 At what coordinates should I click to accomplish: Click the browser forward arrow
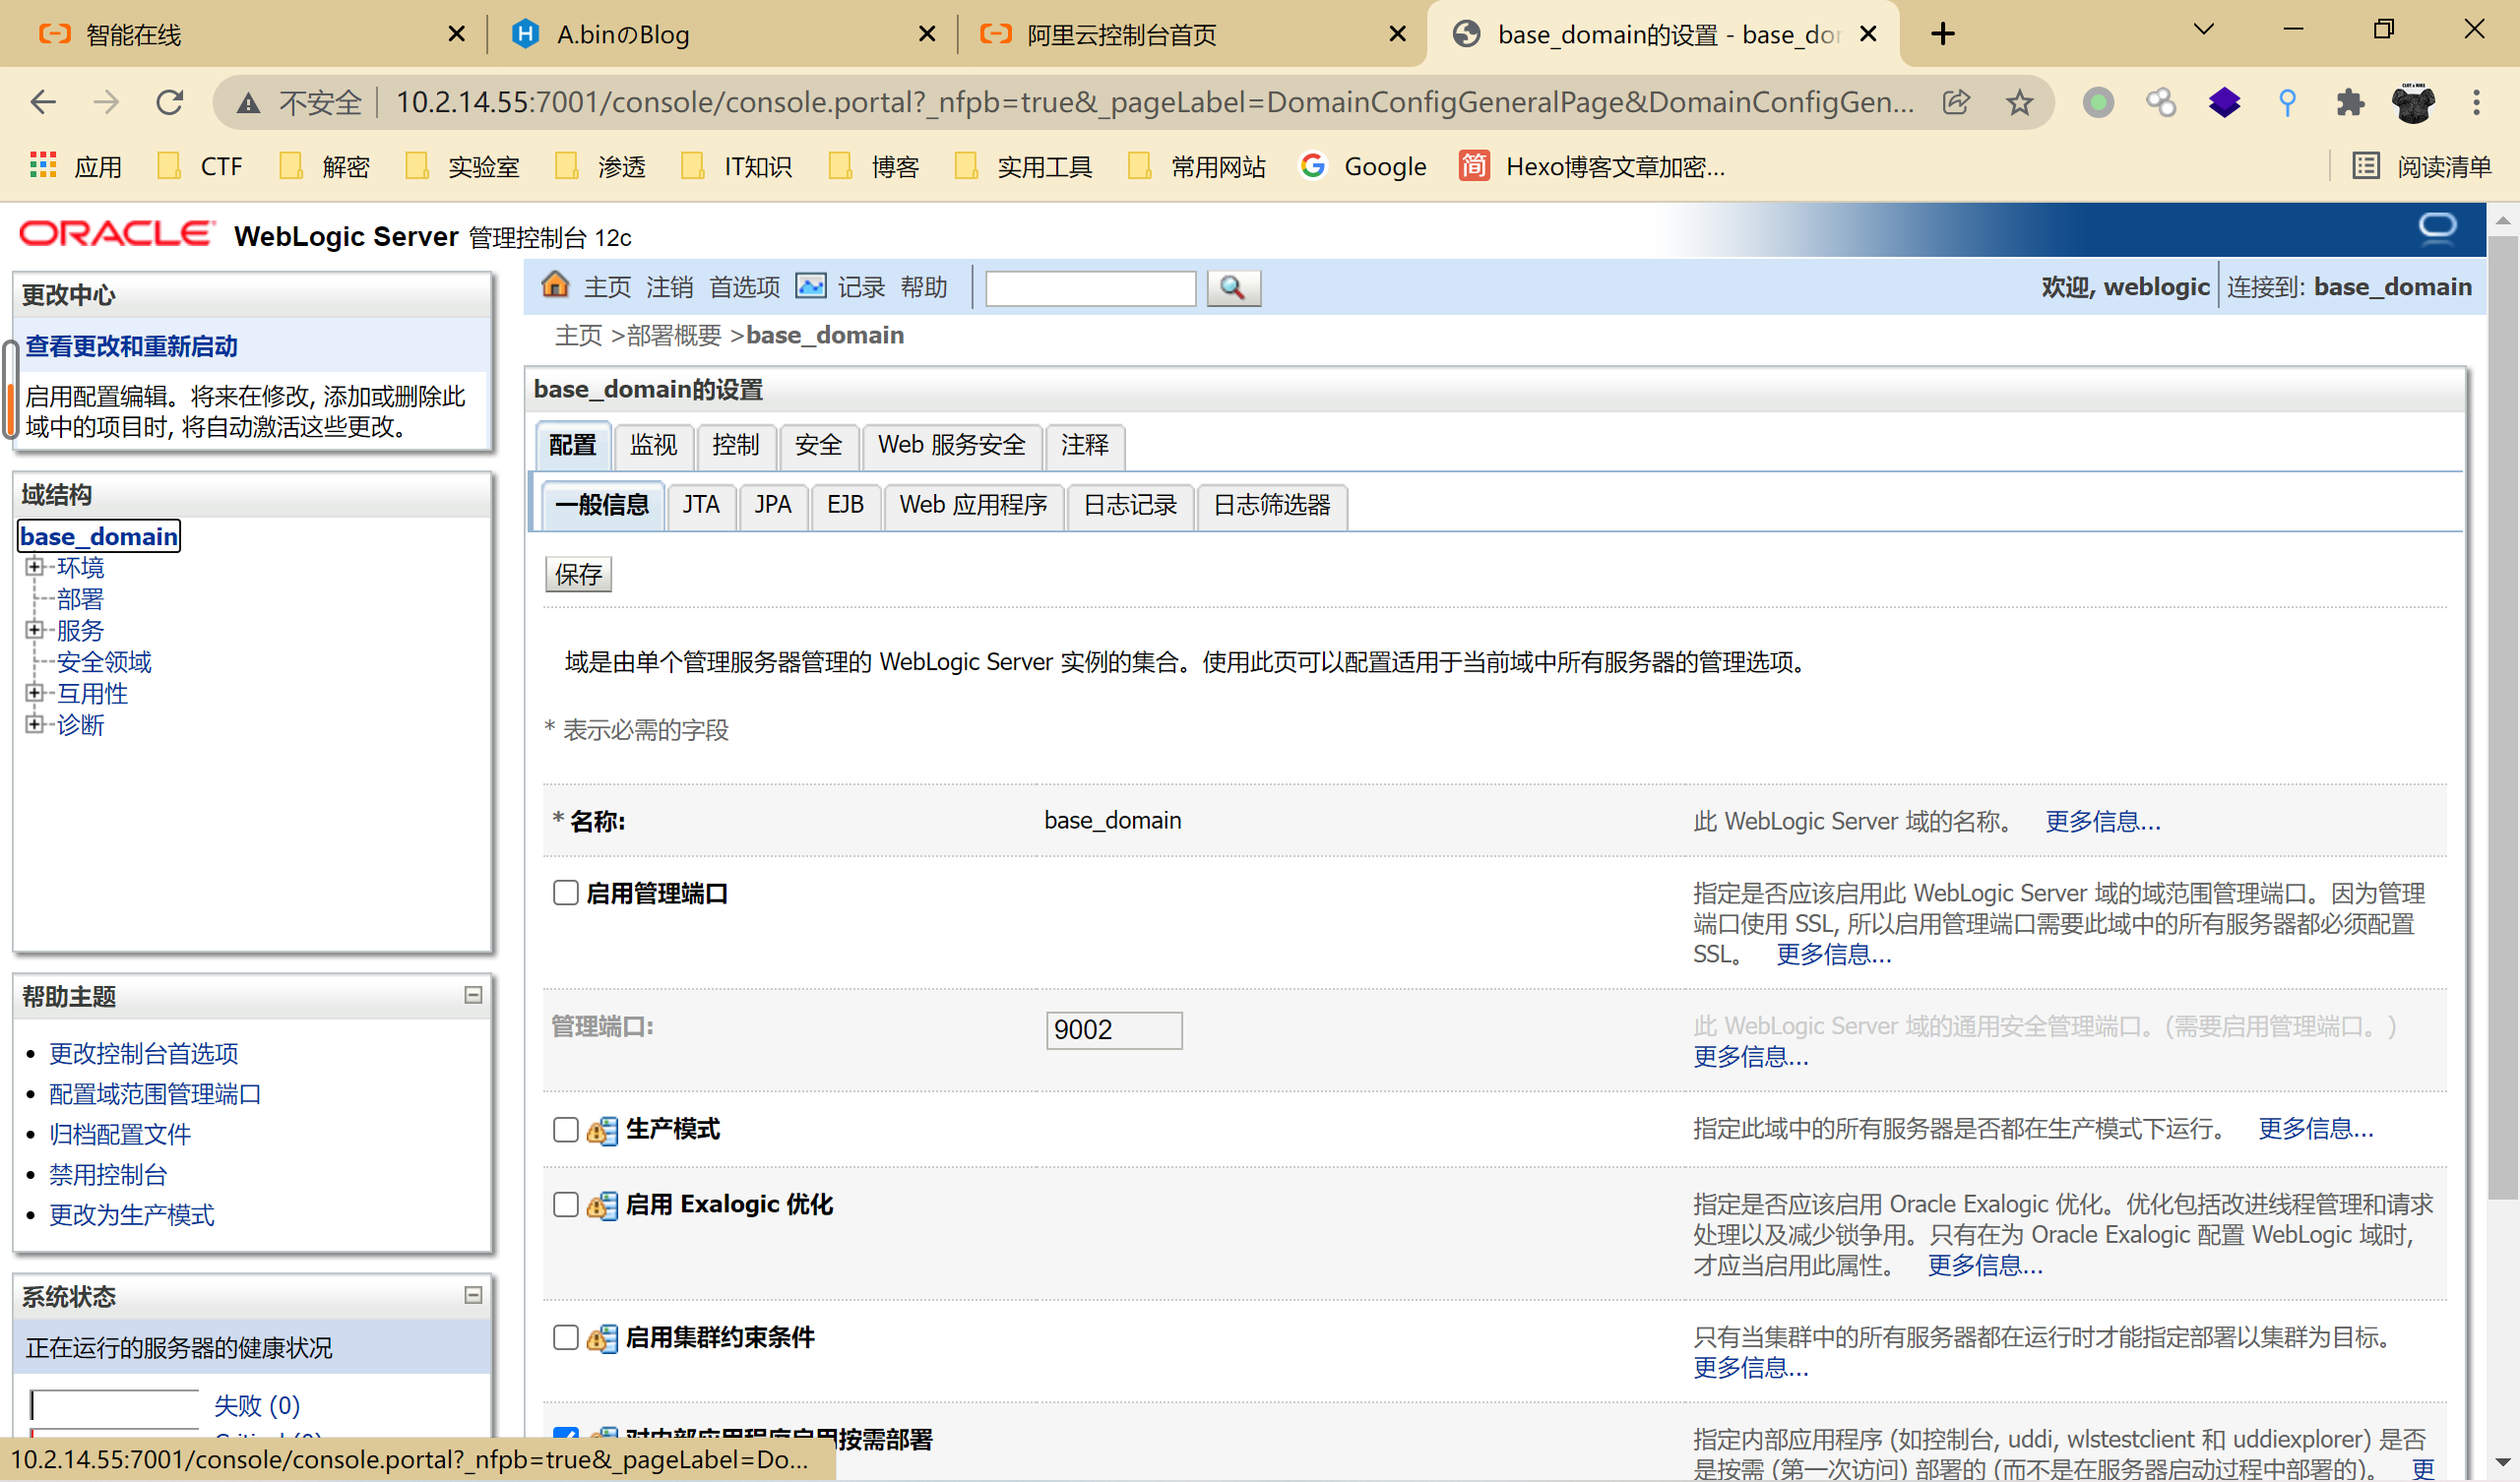pos(106,102)
